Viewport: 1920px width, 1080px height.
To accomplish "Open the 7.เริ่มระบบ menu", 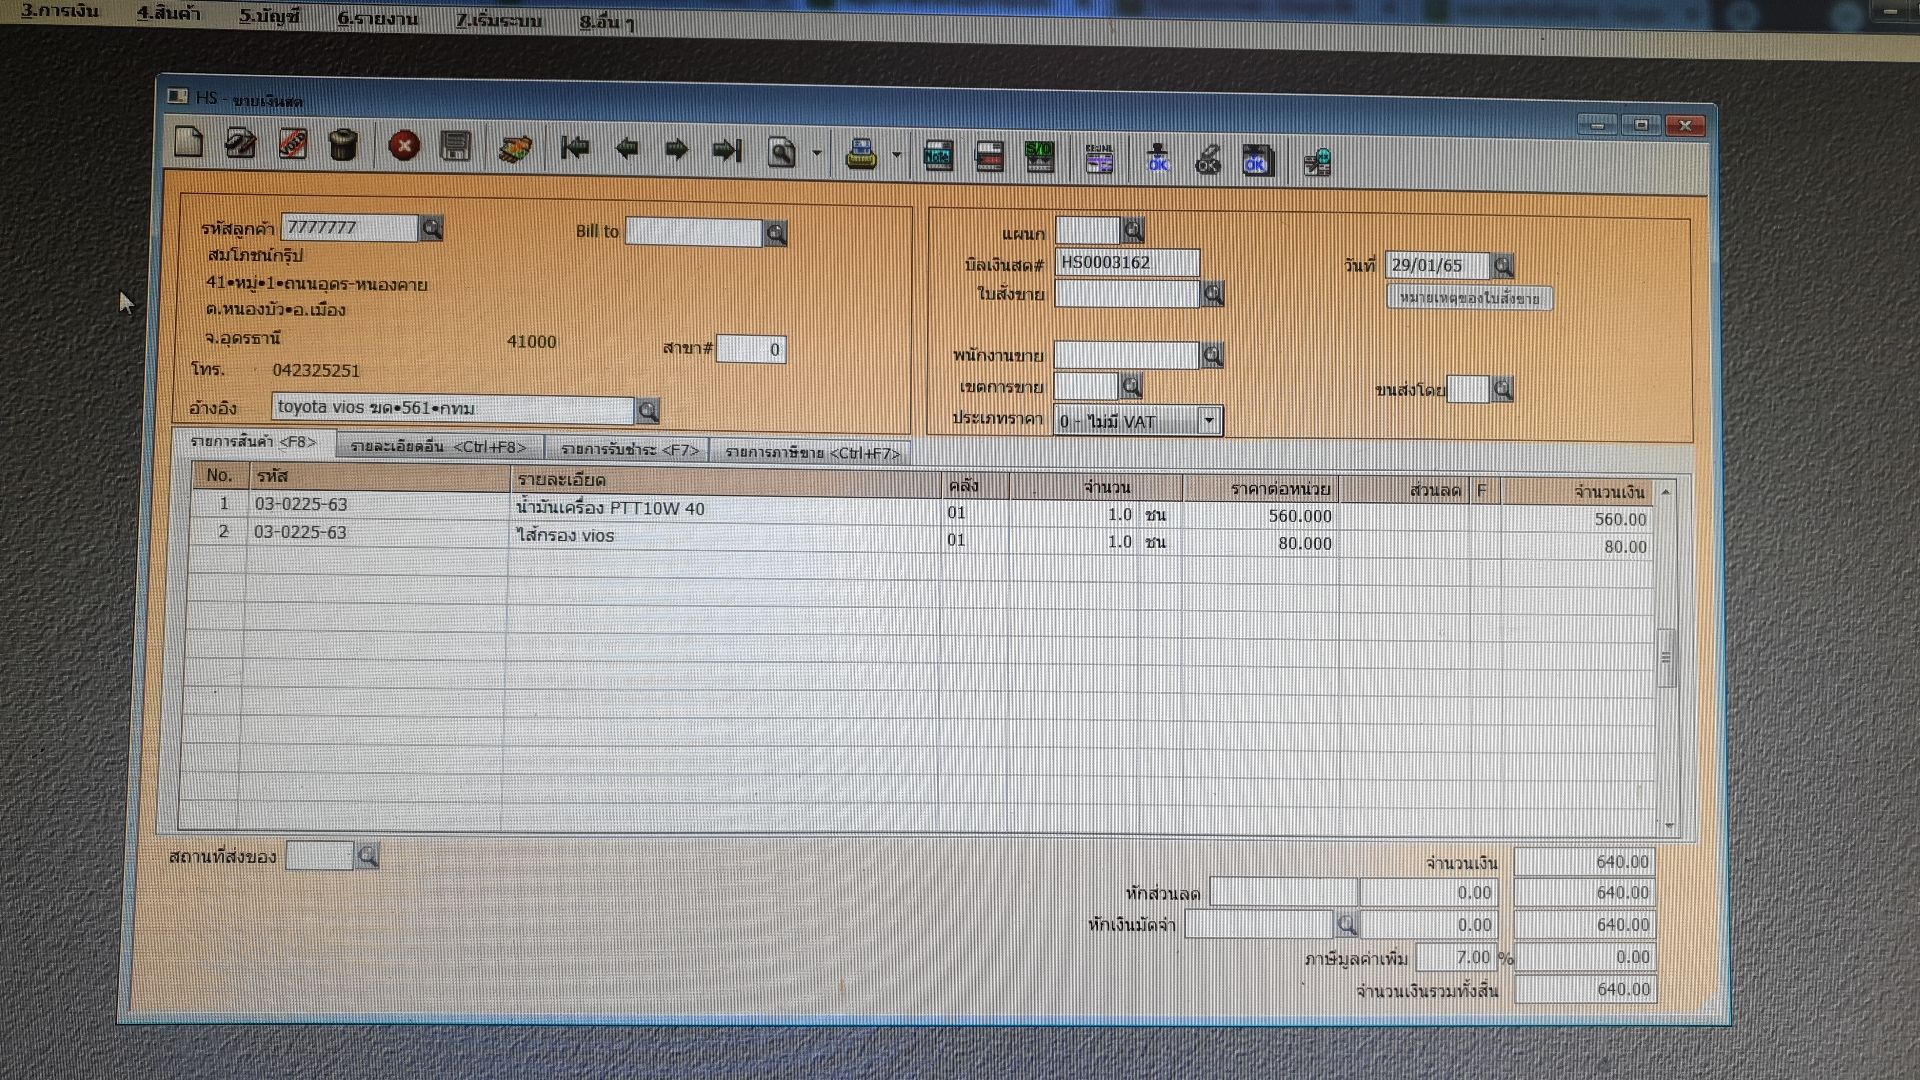I will (x=498, y=20).
